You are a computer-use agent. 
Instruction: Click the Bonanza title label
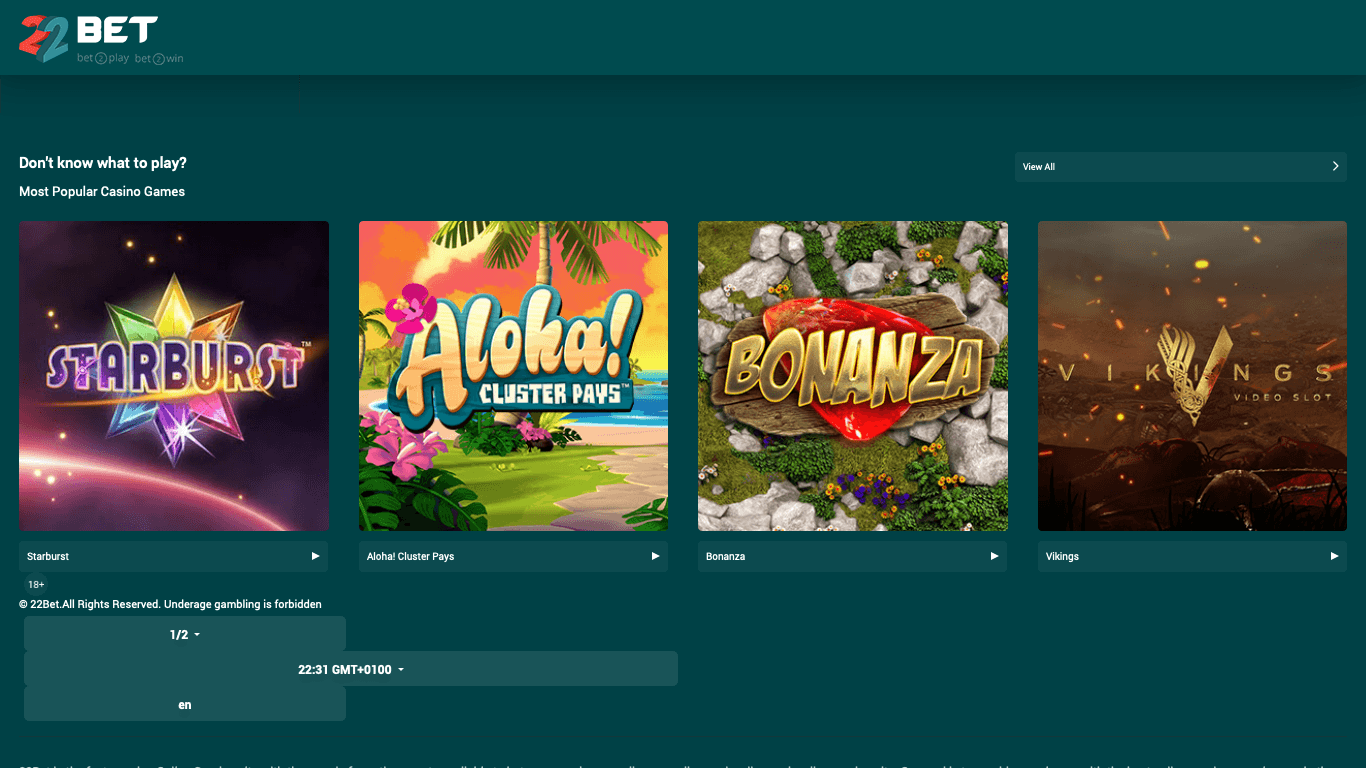click(x=726, y=556)
